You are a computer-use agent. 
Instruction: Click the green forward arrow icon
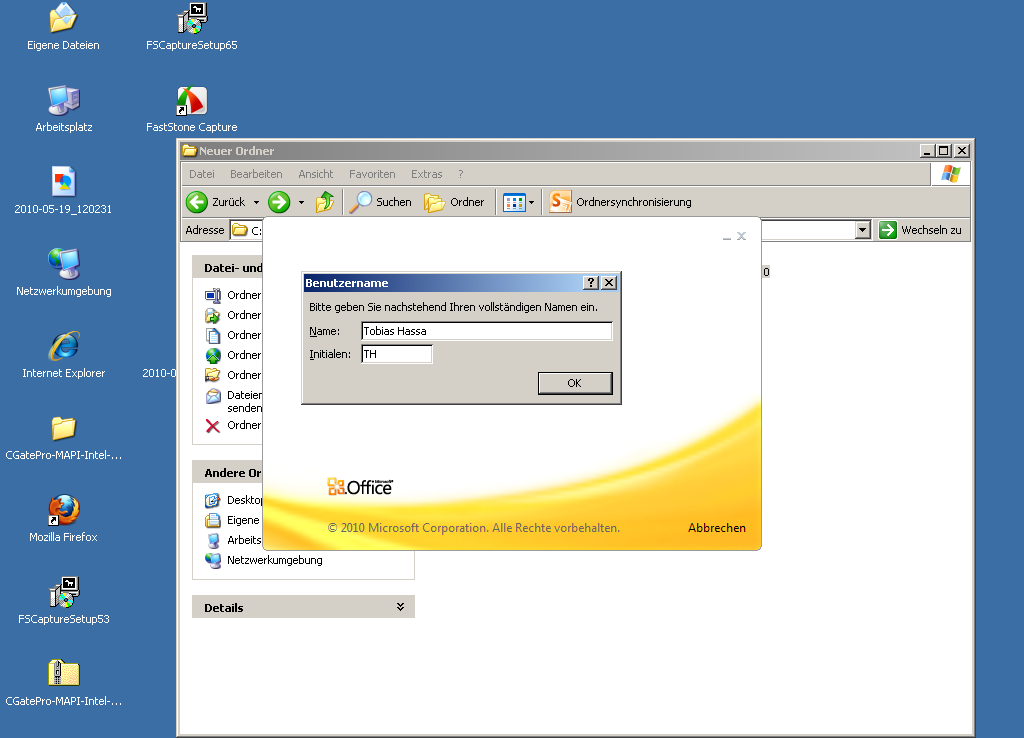click(x=279, y=202)
